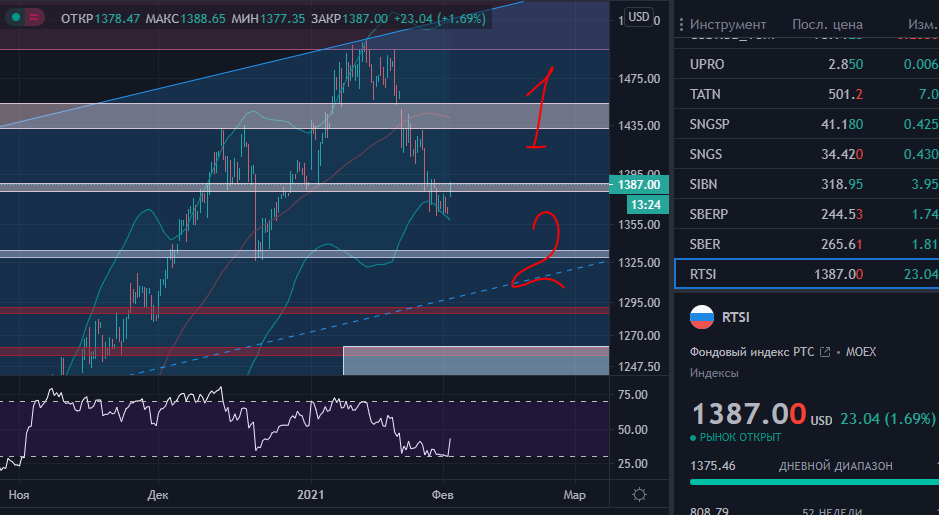
Task: Click the Фондовый индекс РТС link
Action: coord(752,352)
